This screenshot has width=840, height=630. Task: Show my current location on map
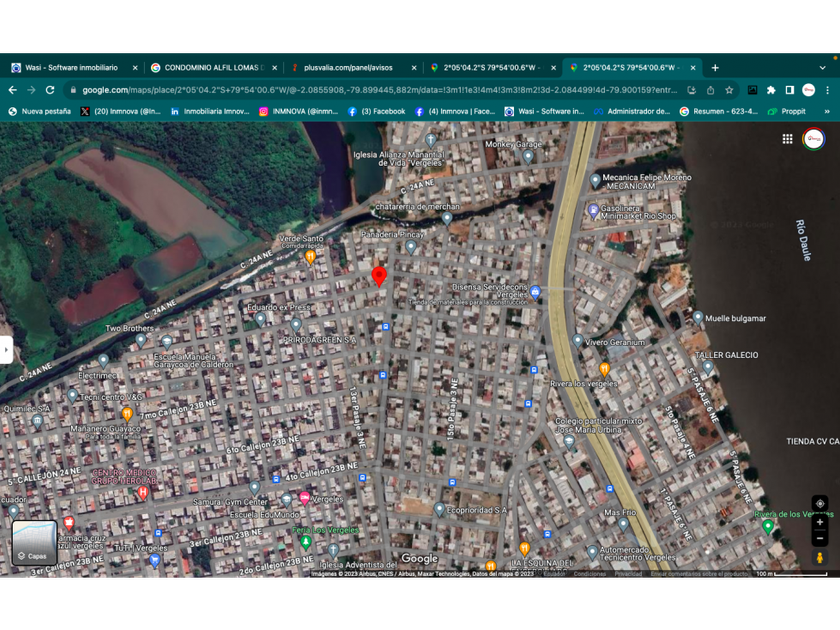(x=820, y=503)
